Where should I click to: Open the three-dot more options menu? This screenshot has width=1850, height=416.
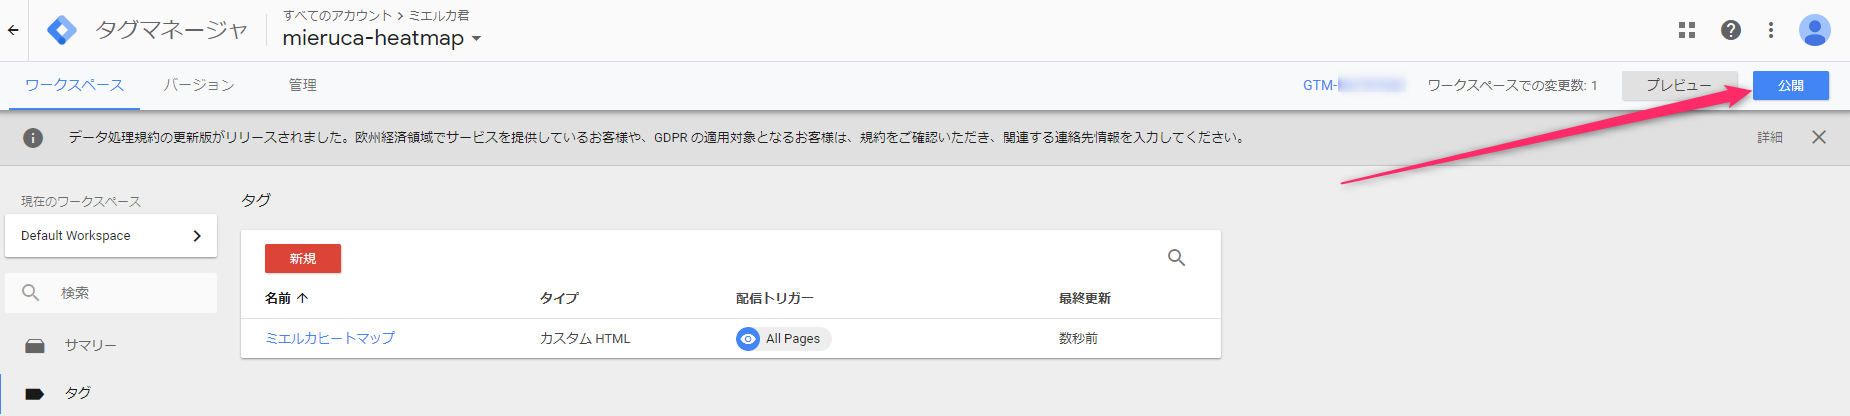pos(1771,30)
